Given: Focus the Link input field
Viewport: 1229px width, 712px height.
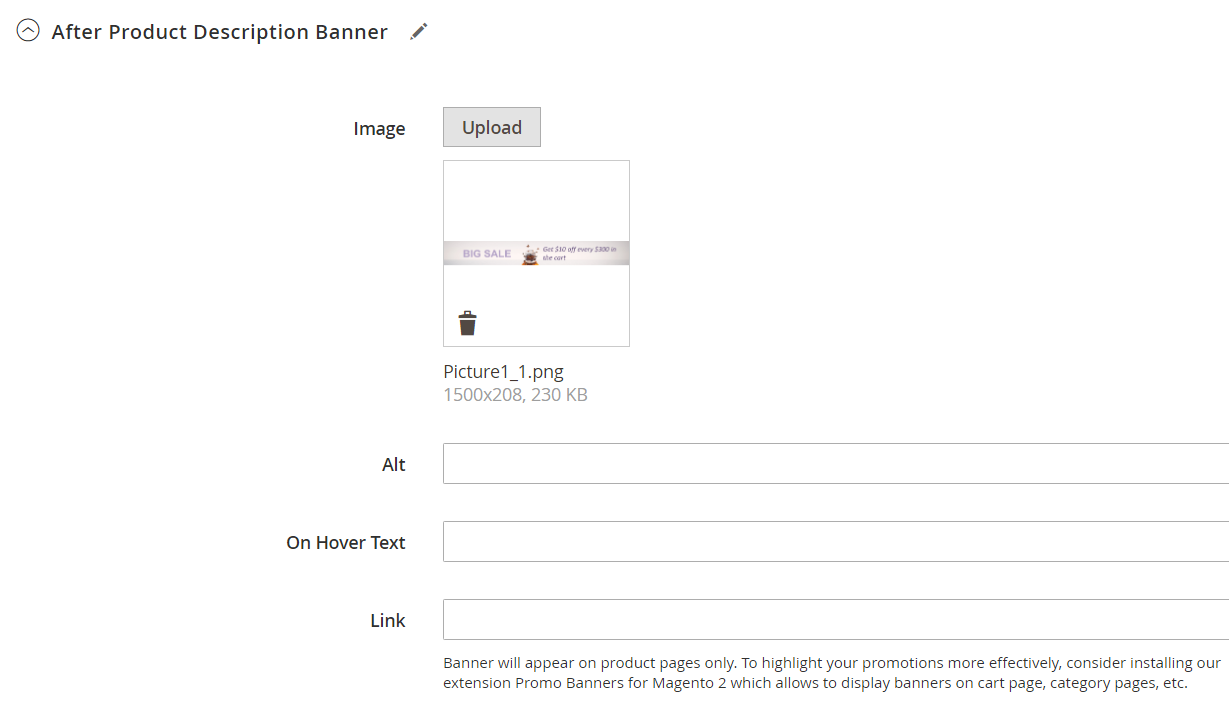Looking at the screenshot, I should coord(835,620).
